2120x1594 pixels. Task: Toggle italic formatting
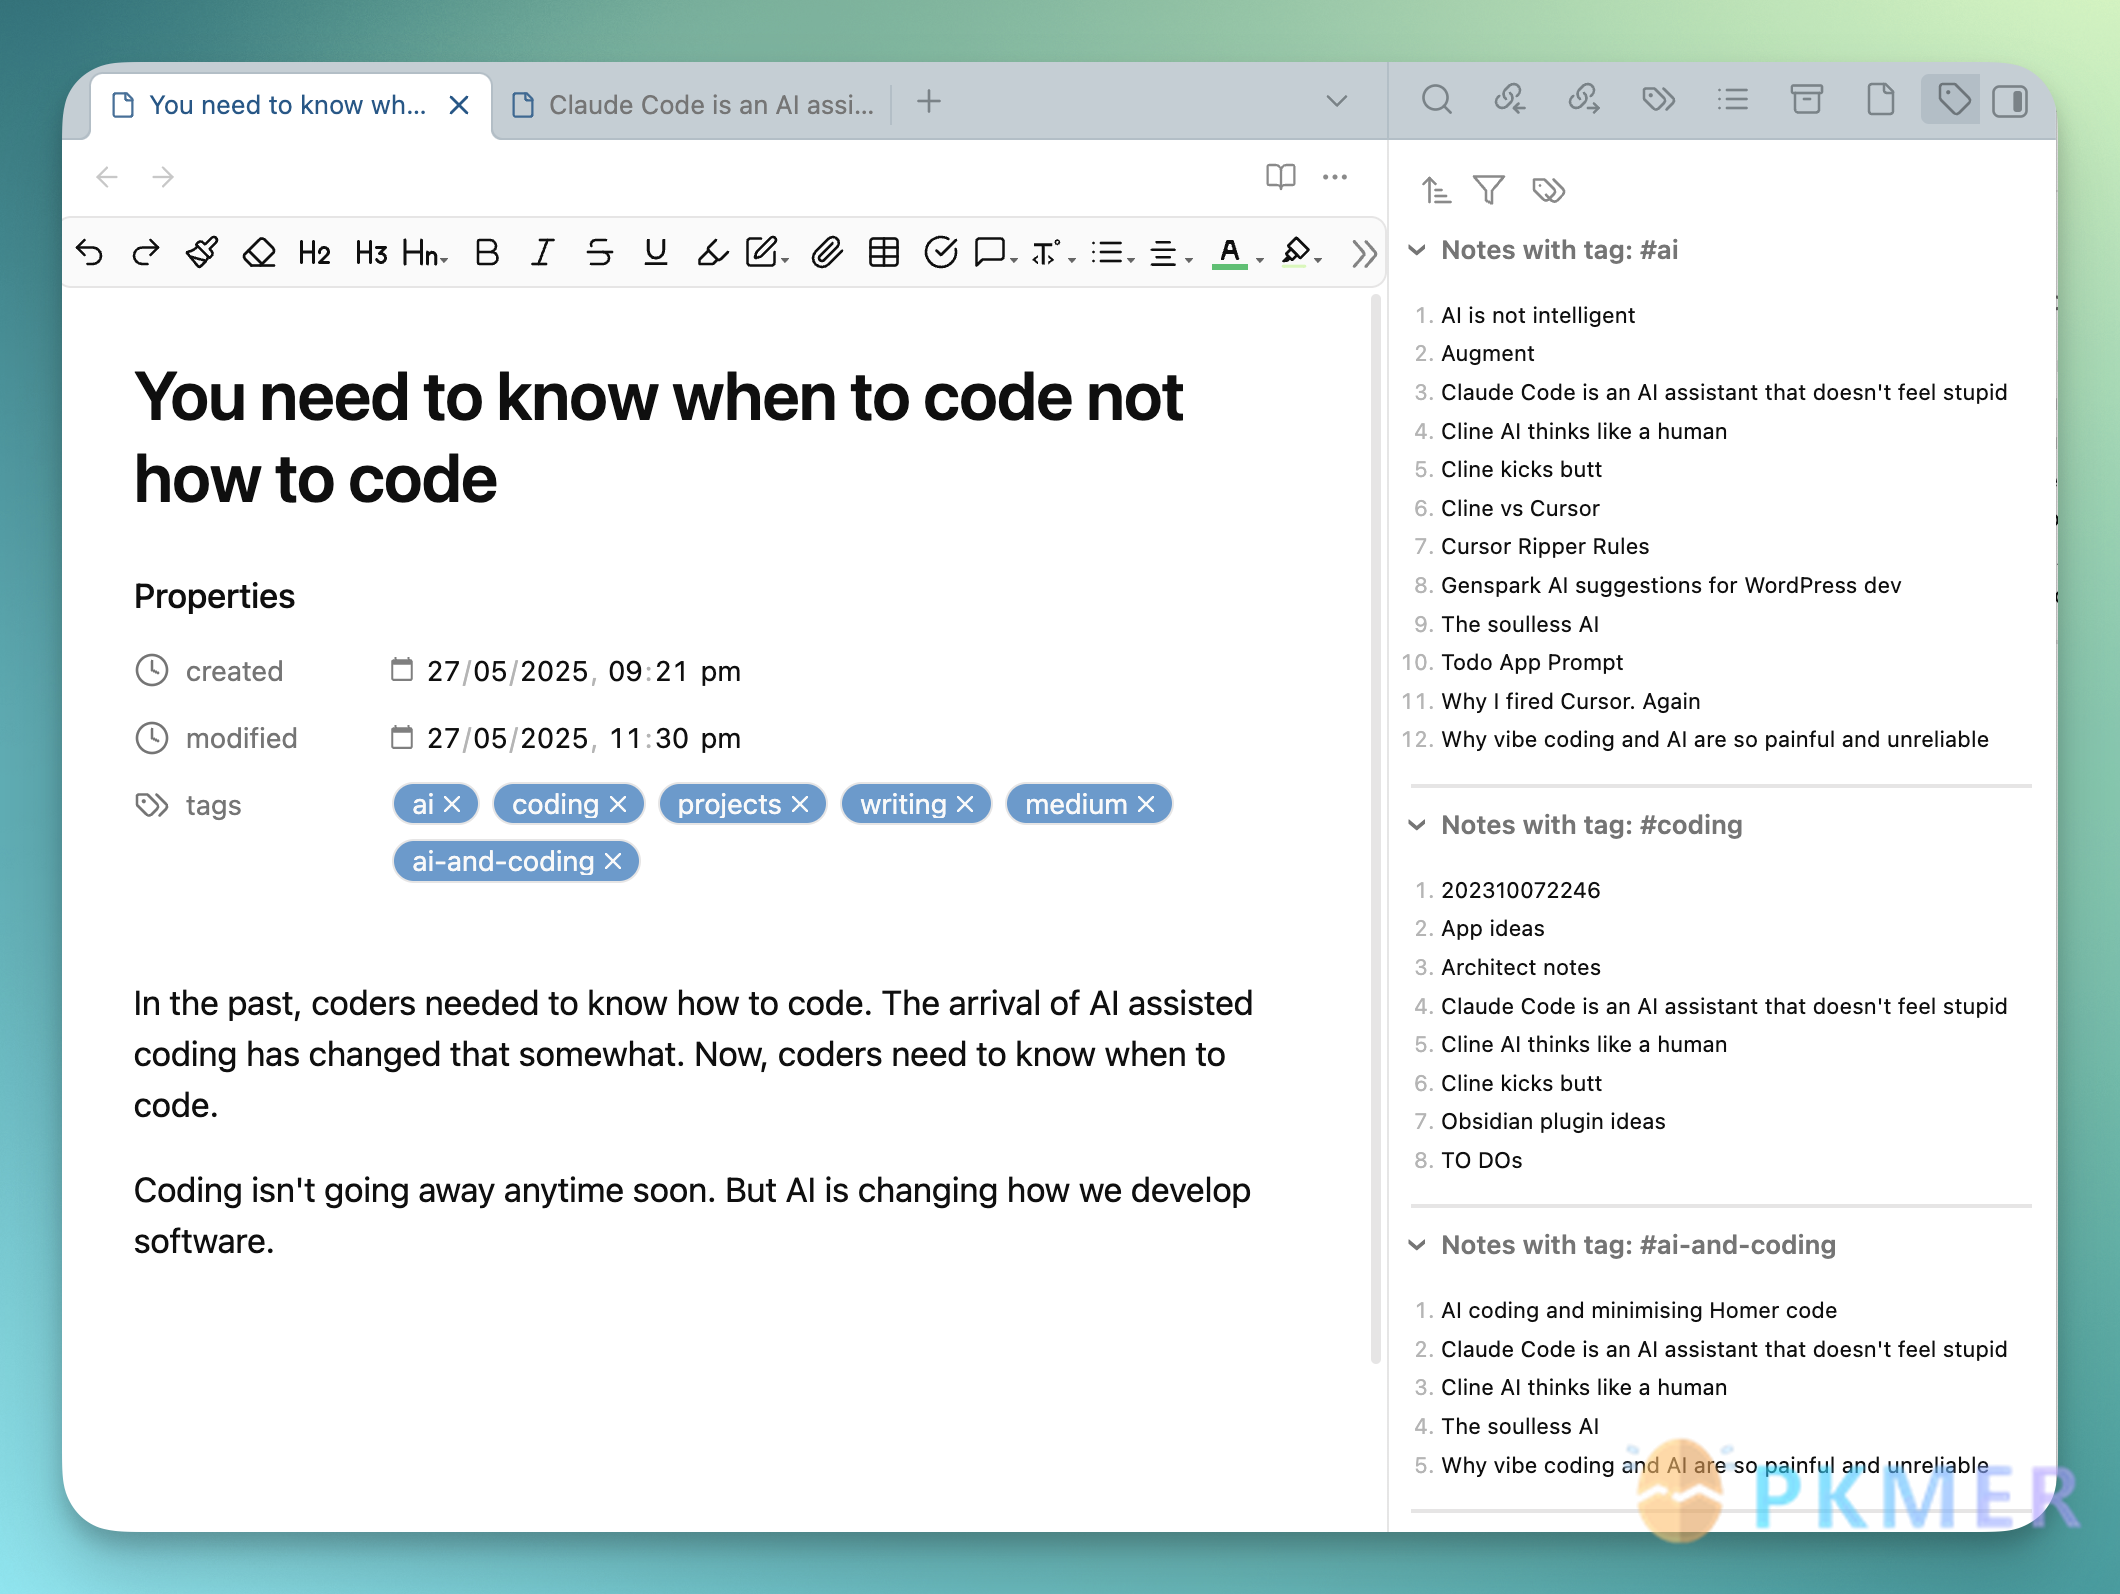[543, 253]
